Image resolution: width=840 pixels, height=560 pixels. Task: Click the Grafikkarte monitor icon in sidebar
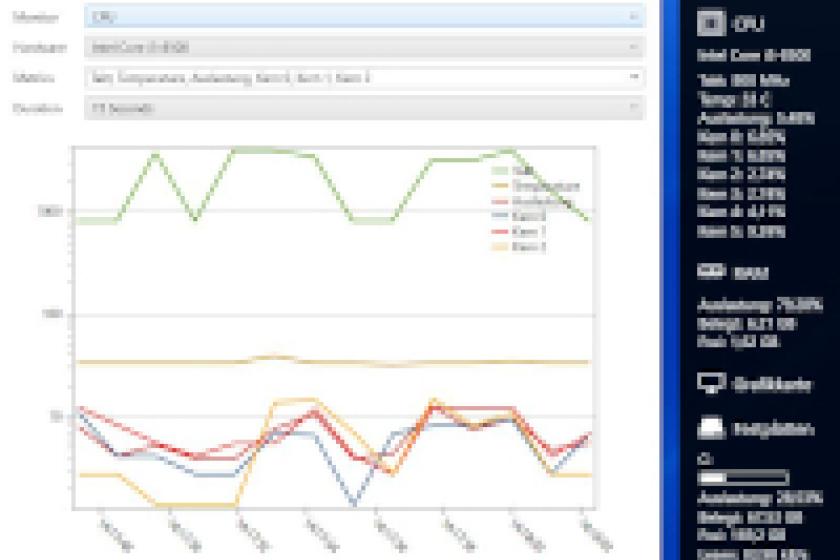click(x=711, y=384)
